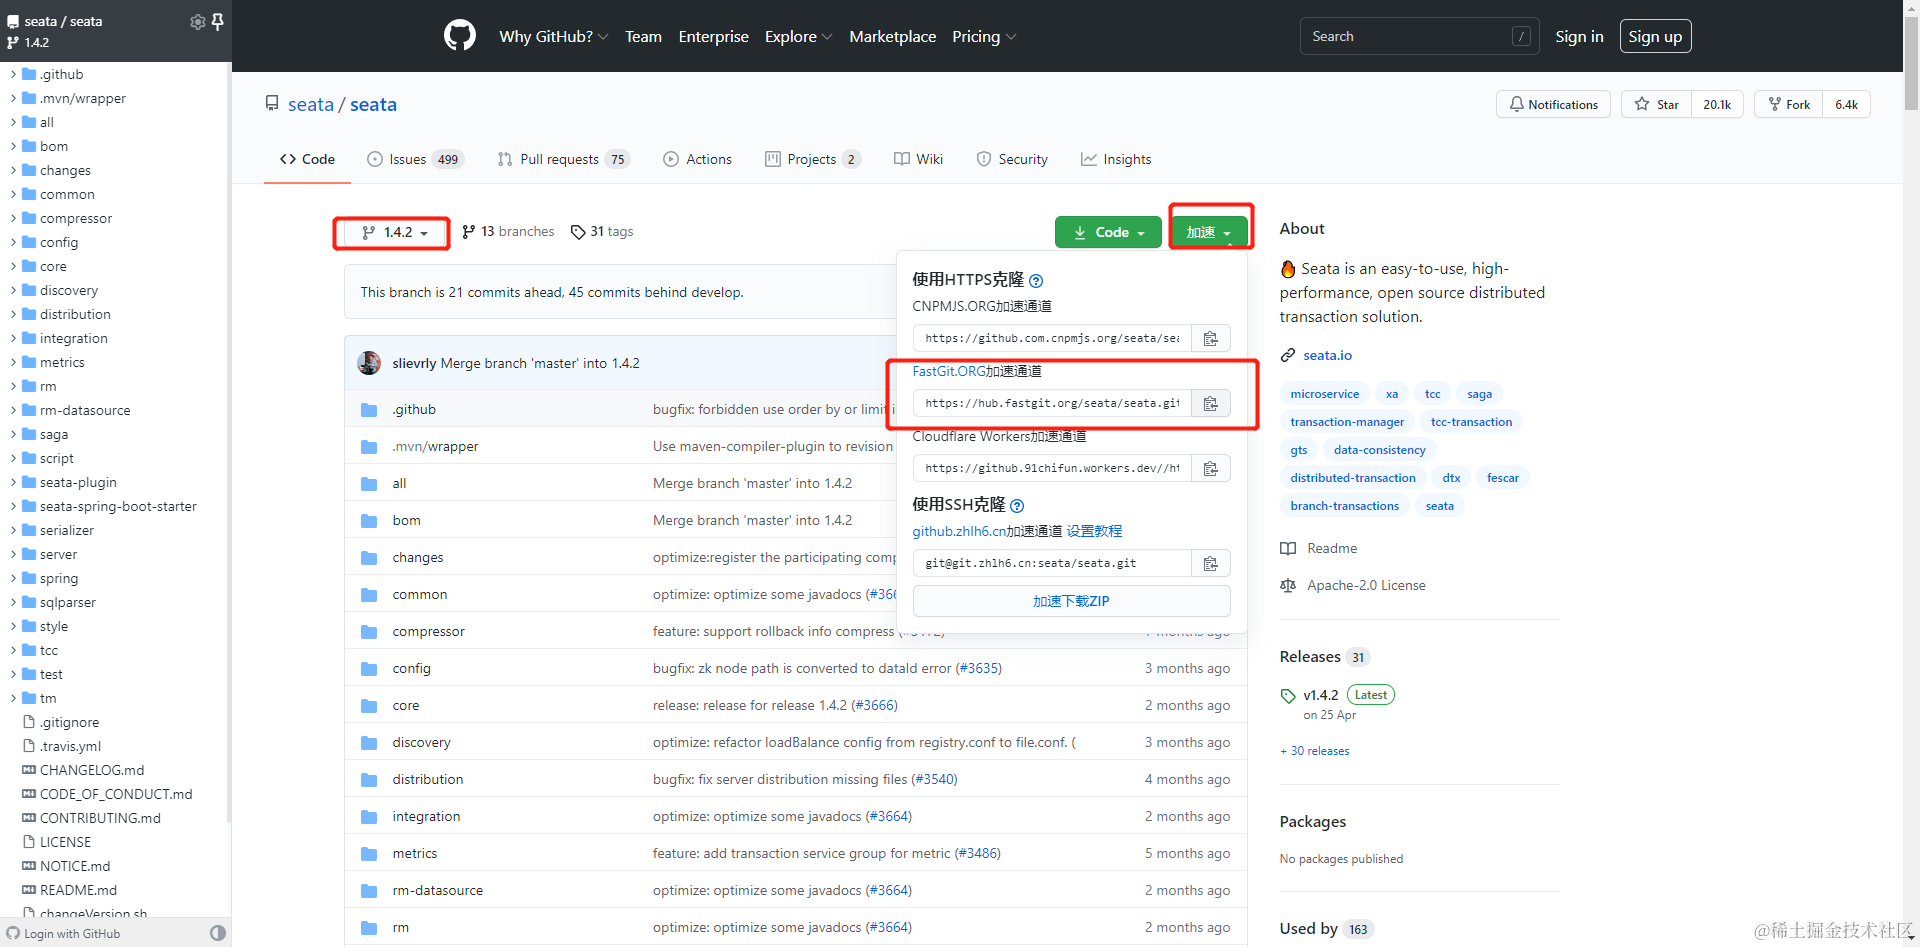Click the + 30 releases link

1315,751
